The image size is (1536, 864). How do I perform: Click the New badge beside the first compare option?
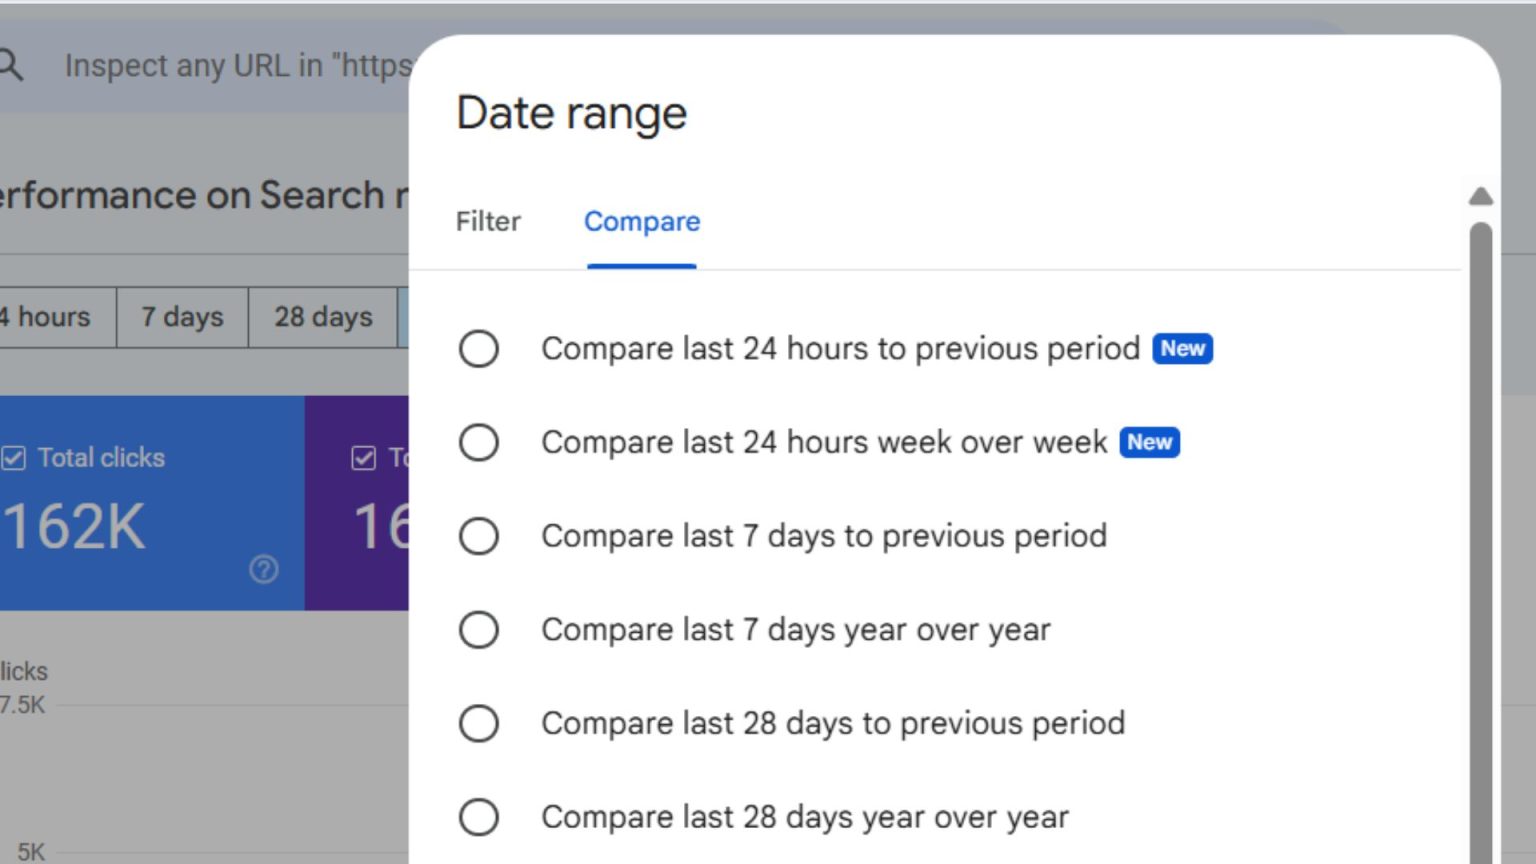pos(1181,349)
